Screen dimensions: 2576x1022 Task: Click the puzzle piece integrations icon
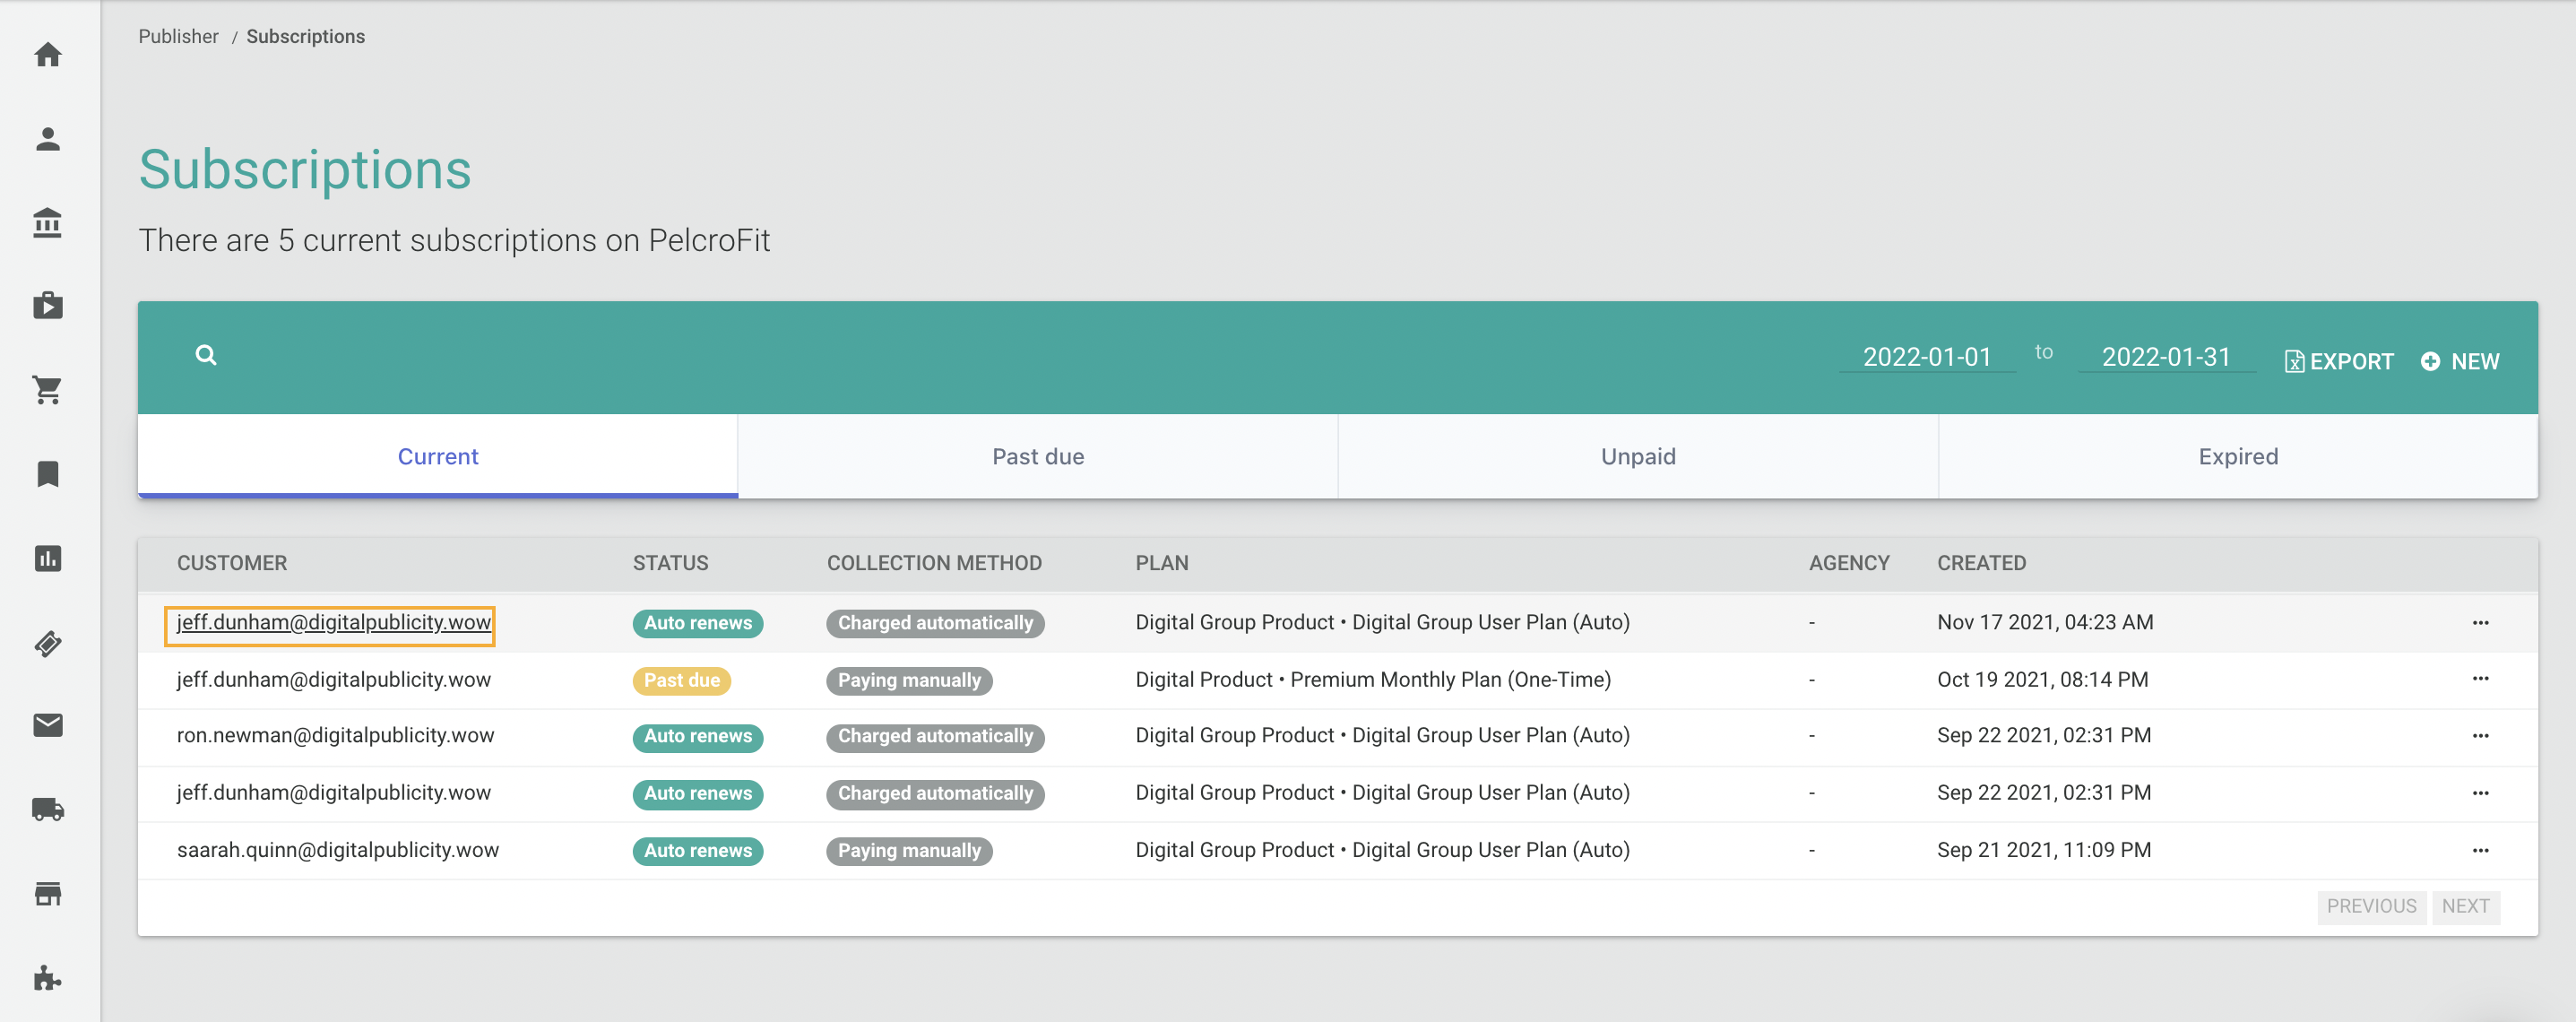tap(48, 976)
